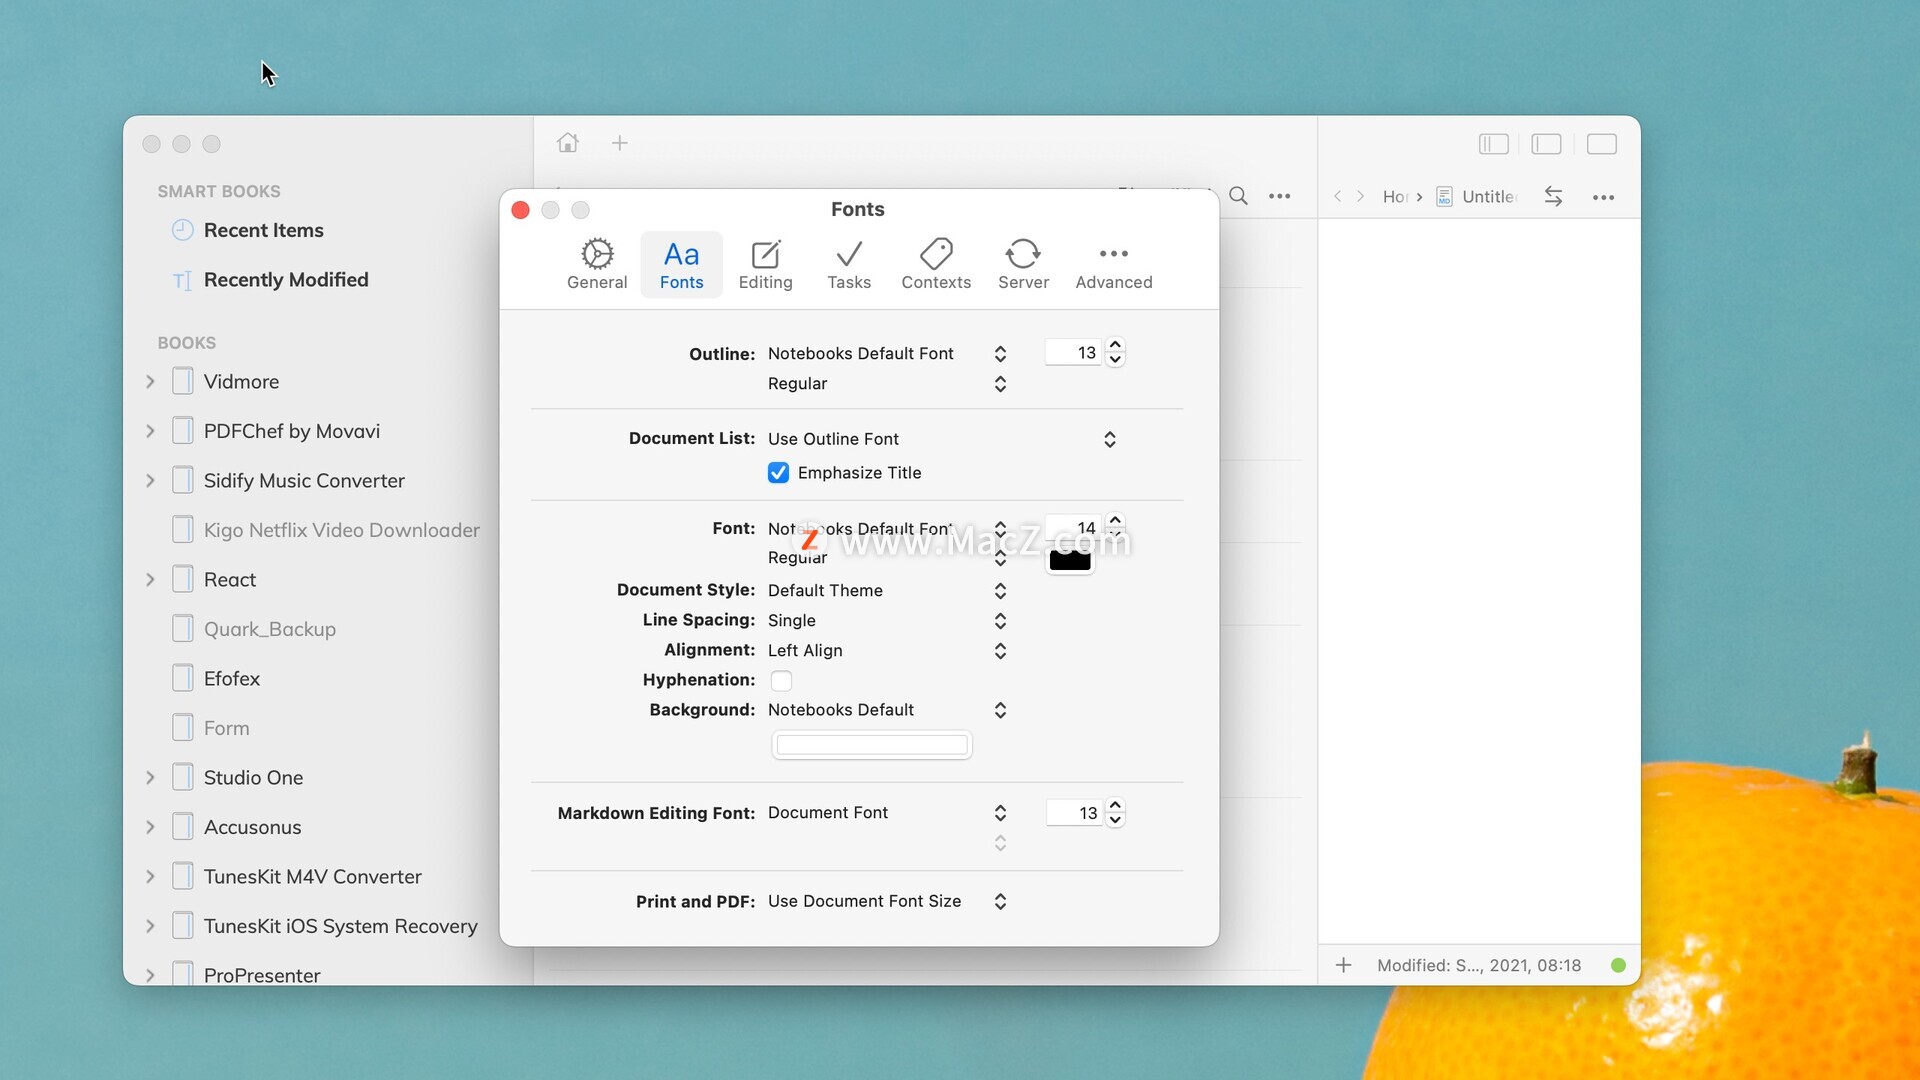1920x1080 pixels.
Task: Open the Print and PDF dropdown
Action: [x=887, y=902]
